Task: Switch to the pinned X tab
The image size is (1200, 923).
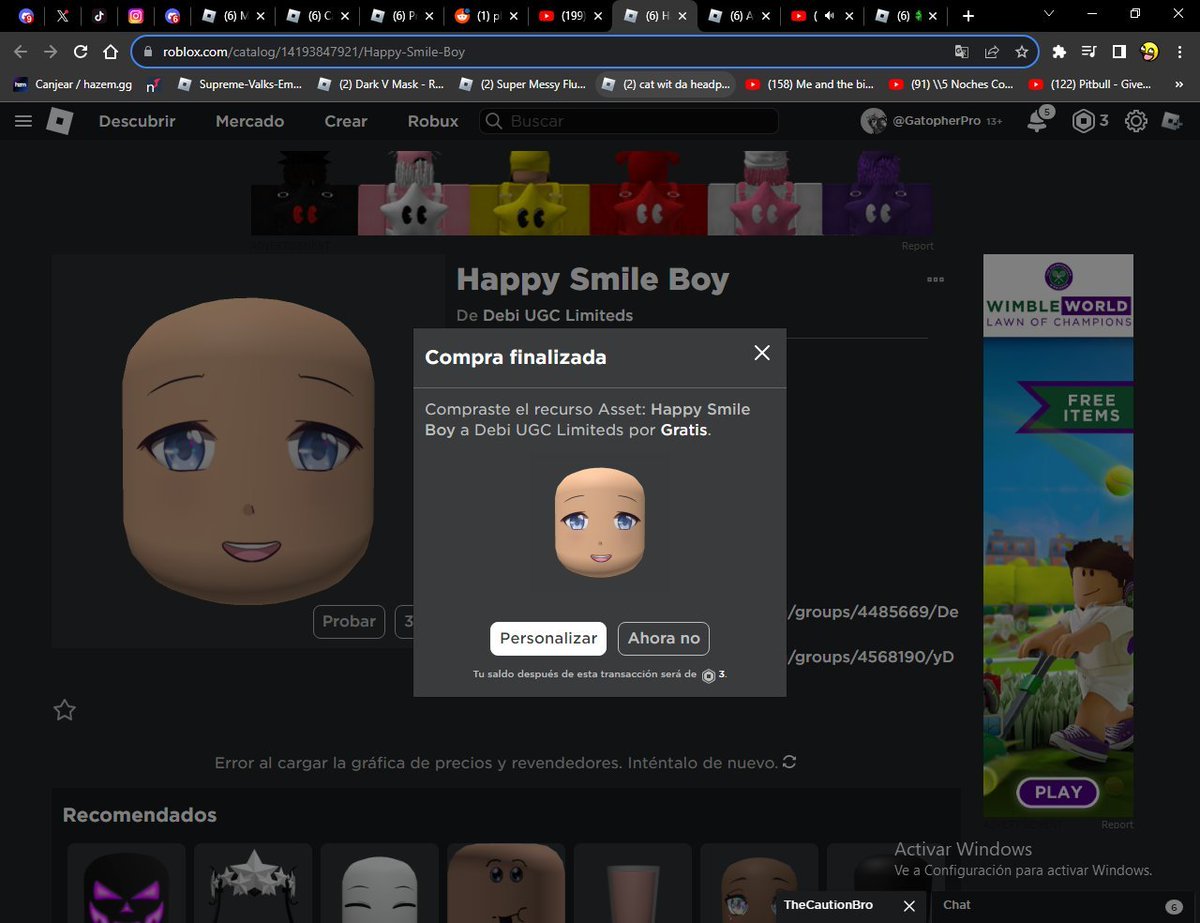Action: point(62,16)
